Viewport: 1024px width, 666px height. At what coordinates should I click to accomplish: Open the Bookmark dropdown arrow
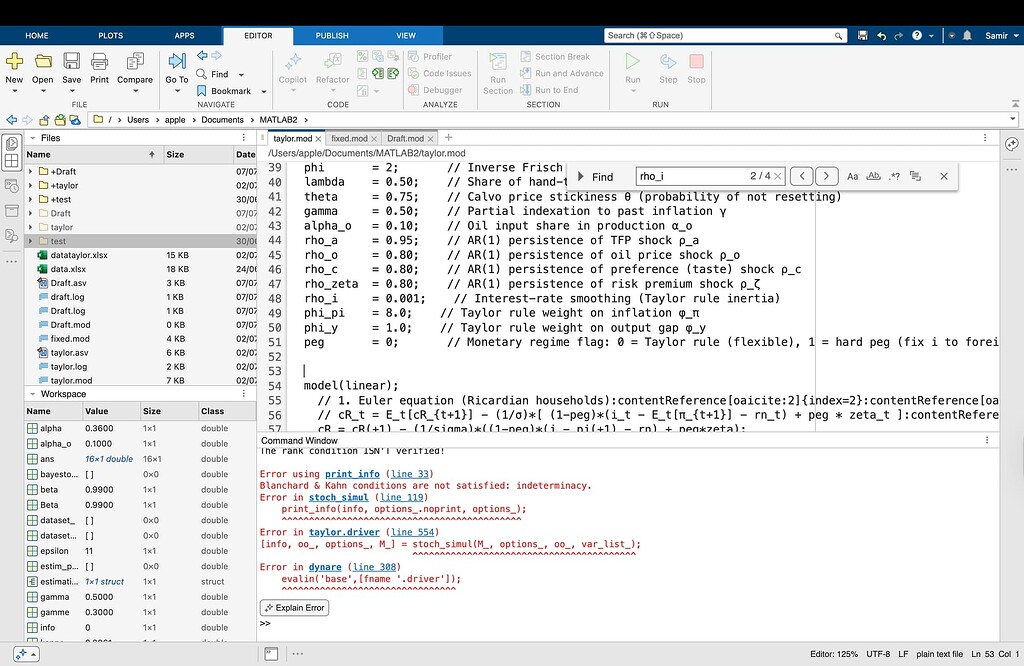264,91
